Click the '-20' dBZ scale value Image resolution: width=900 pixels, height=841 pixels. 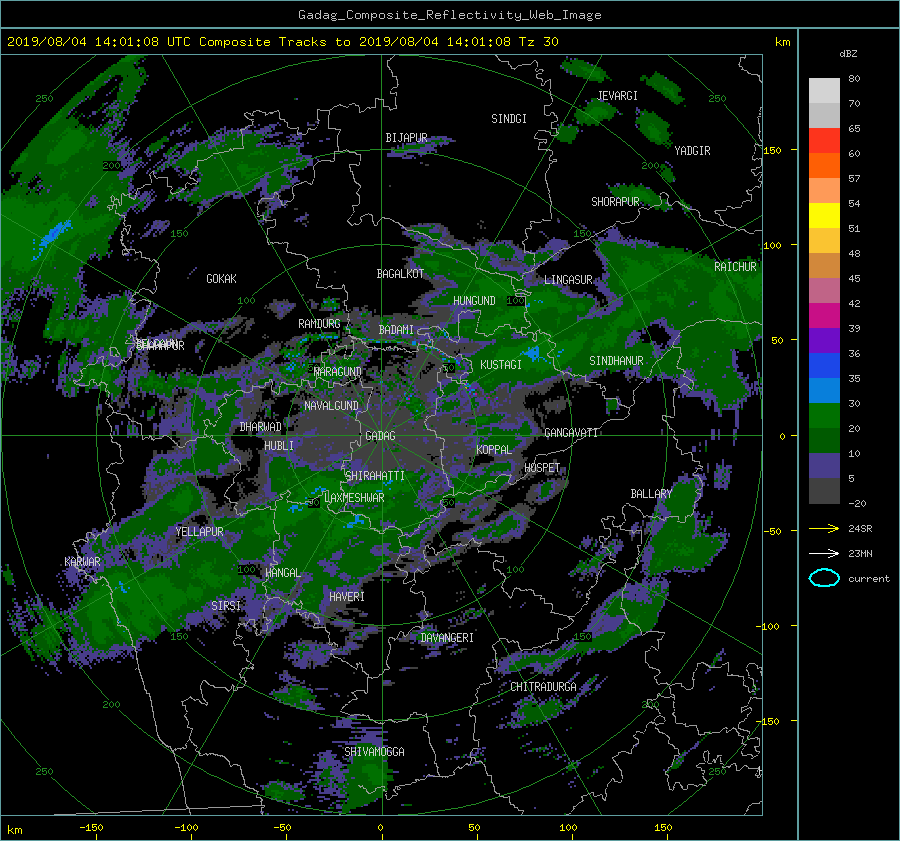857,503
